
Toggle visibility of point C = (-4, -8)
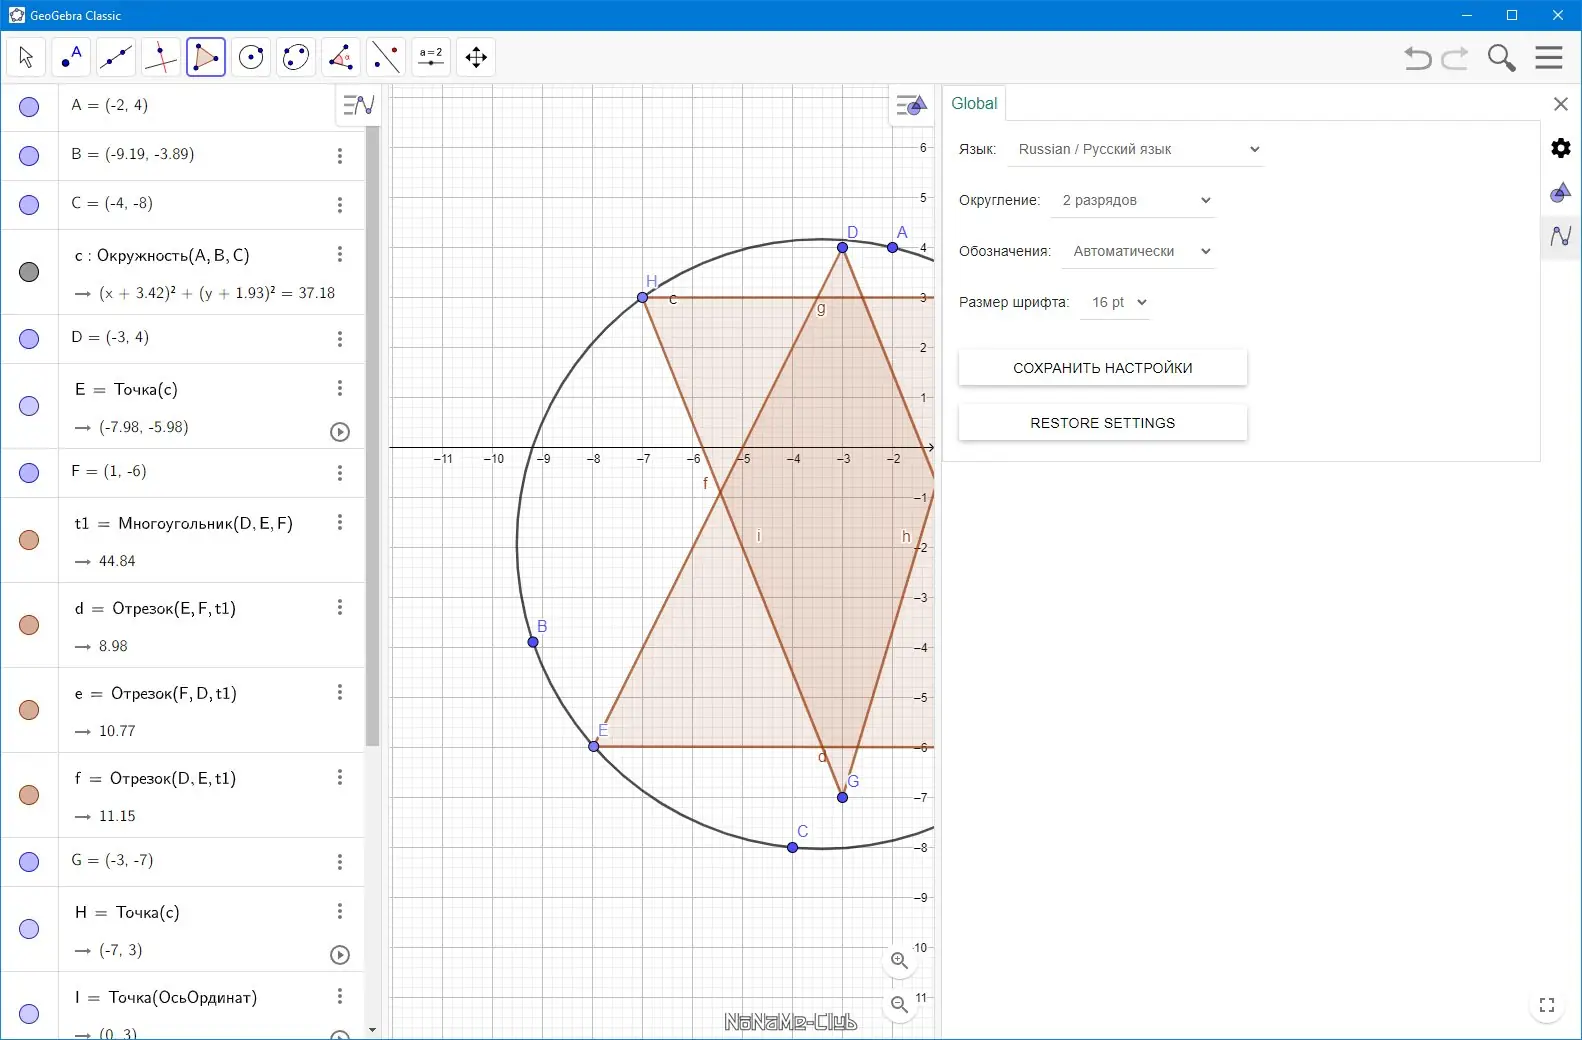tap(30, 205)
